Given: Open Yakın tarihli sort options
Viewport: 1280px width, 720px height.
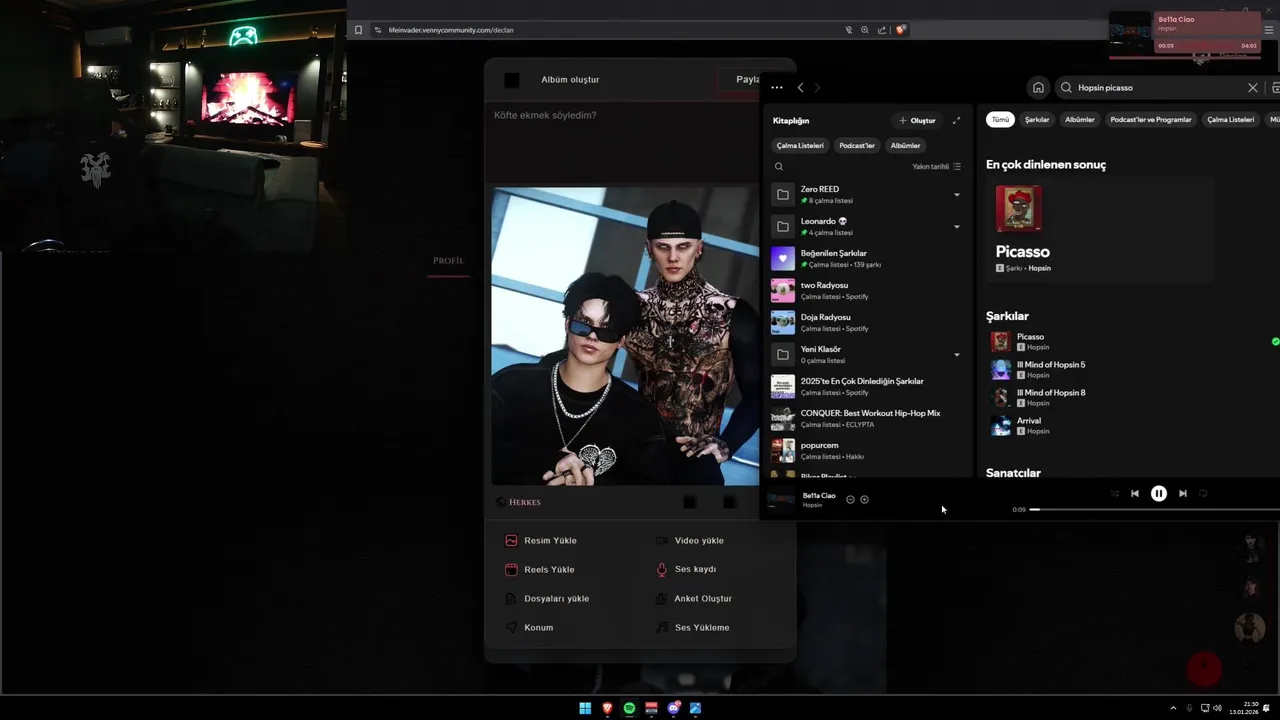Looking at the screenshot, I should tap(936, 167).
